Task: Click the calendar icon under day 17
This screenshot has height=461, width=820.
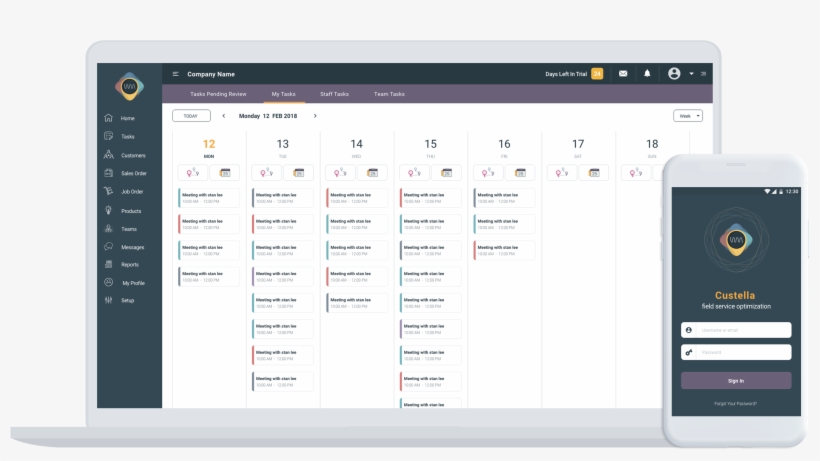Action: (x=594, y=172)
